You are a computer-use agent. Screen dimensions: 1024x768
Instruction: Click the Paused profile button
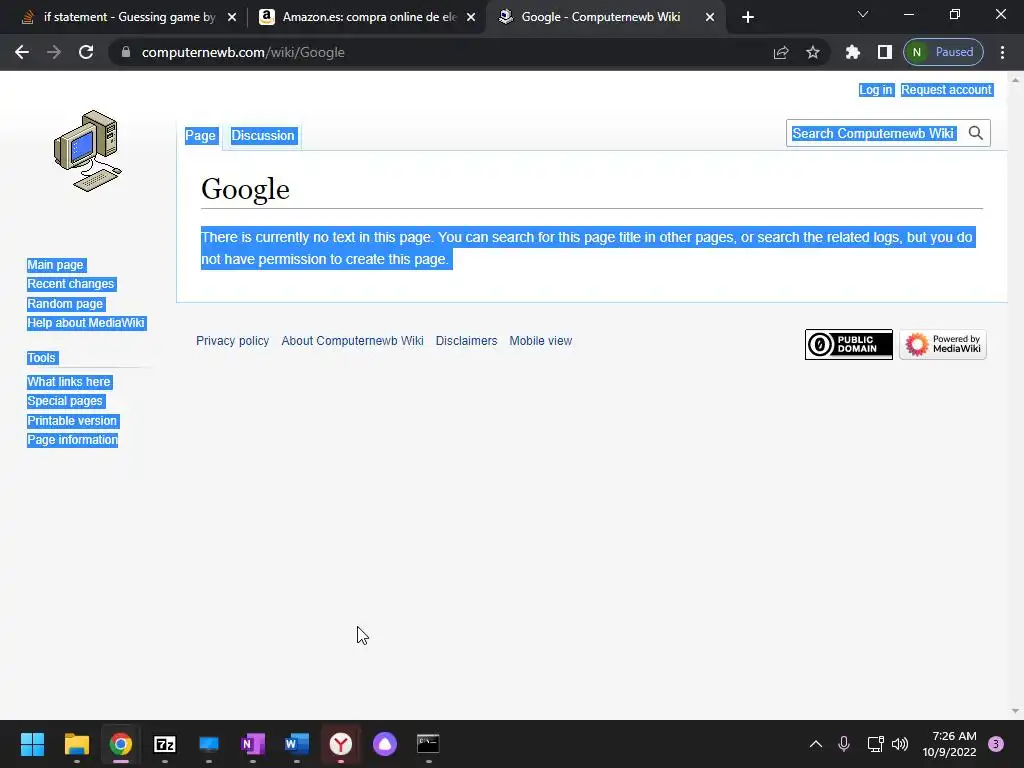(943, 52)
